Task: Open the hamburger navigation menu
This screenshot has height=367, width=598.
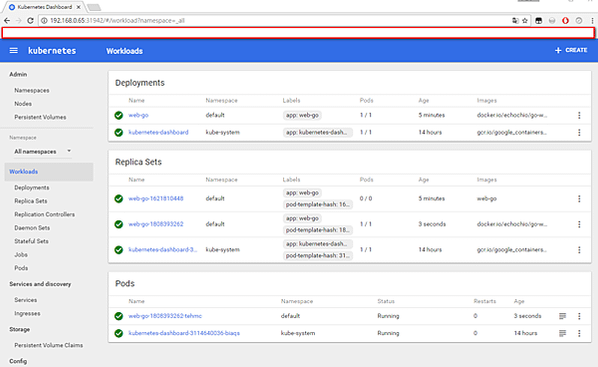Action: (13, 50)
